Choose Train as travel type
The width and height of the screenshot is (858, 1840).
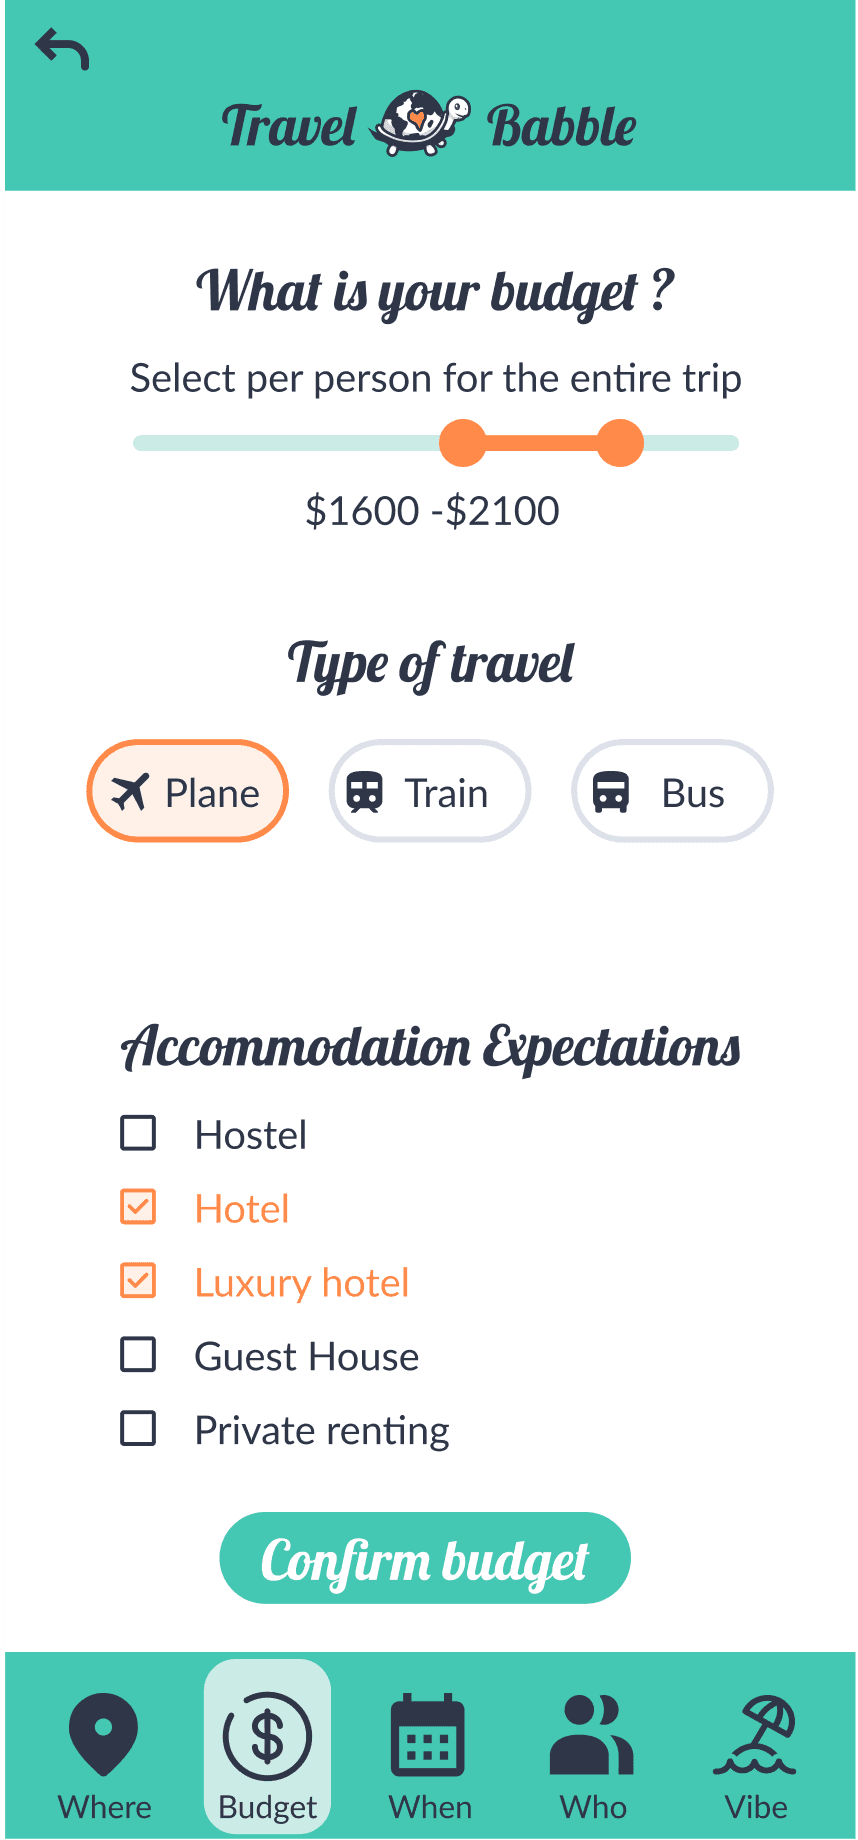[430, 792]
